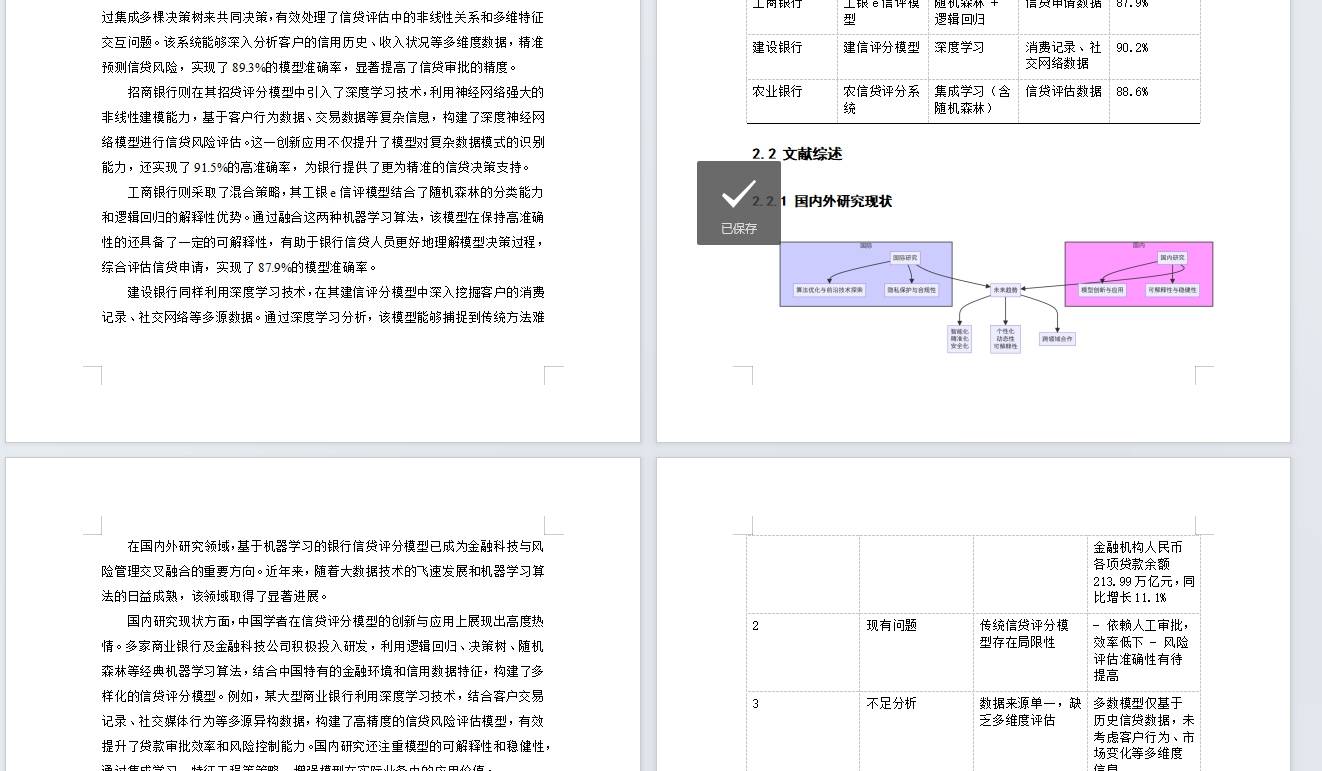This screenshot has width=1322, height=771.
Task: Select the 建信评分模型 table cell
Action: point(882,56)
